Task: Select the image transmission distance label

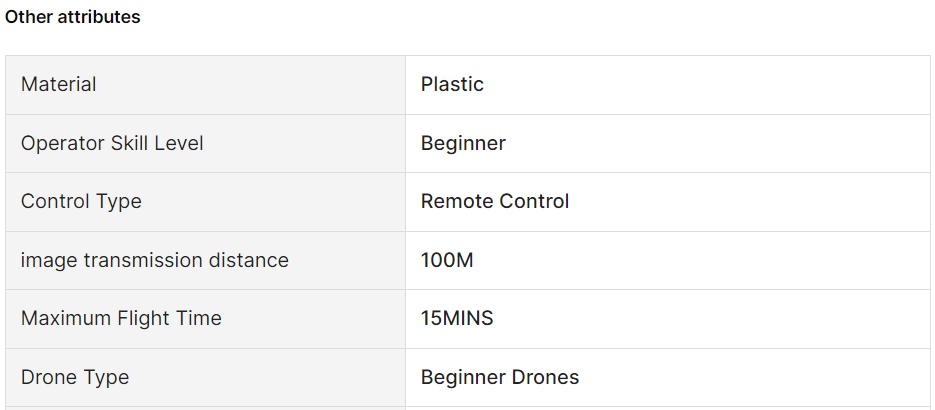Action: pyautogui.click(x=154, y=260)
